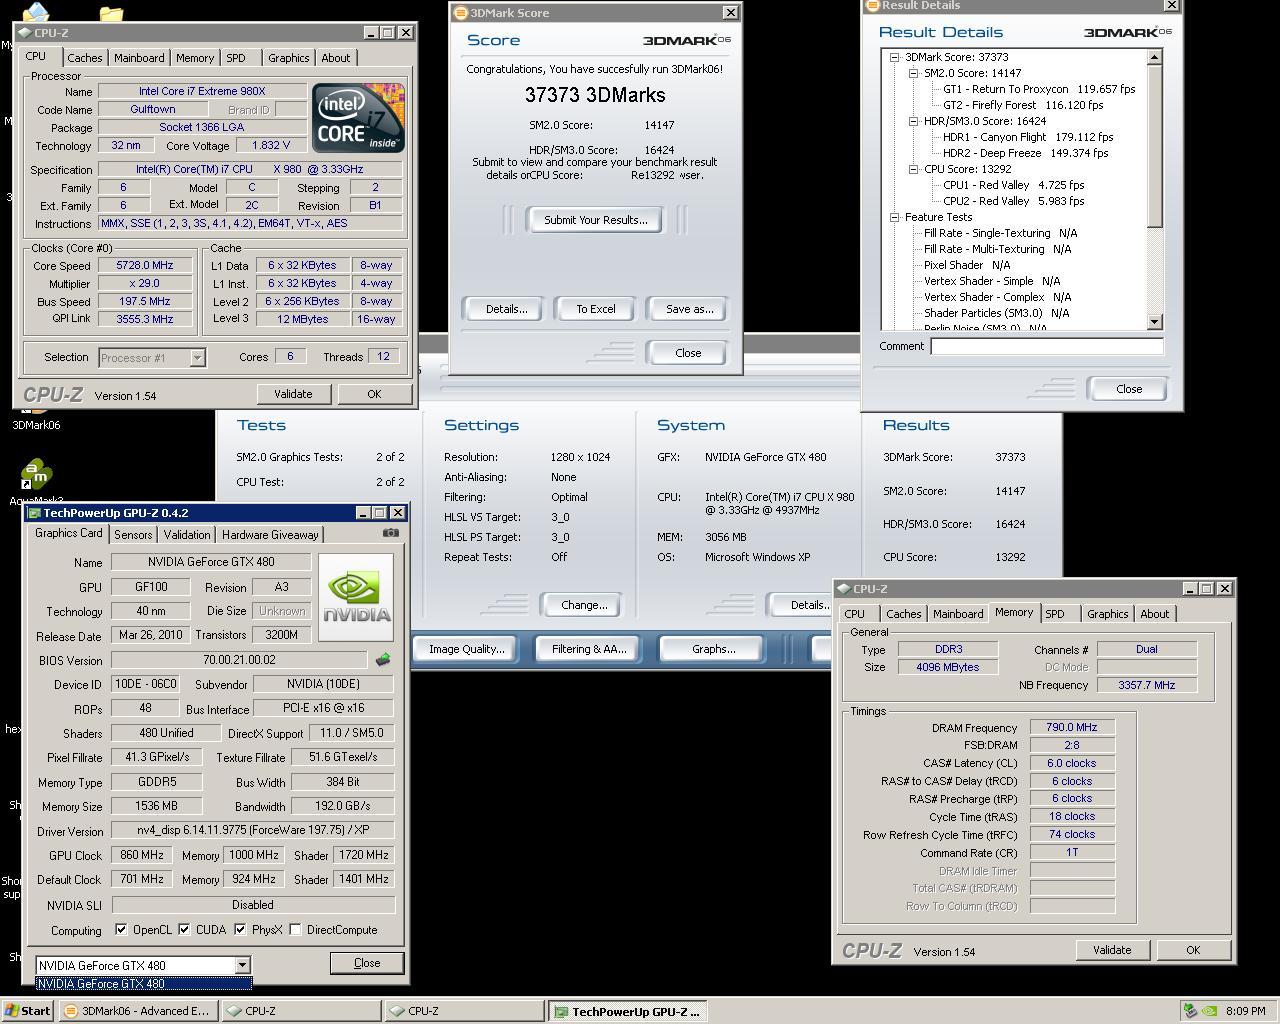
Task: Open the GPU selection dropdown in GPU-Z
Action: [x=241, y=965]
